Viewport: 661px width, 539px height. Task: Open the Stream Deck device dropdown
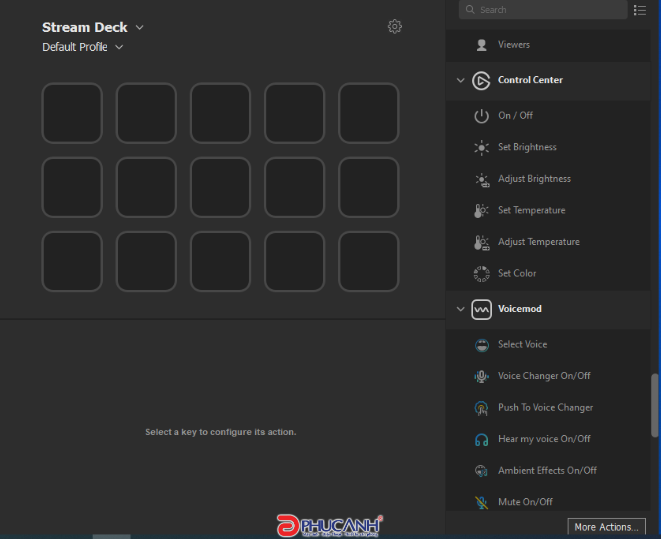click(140, 27)
